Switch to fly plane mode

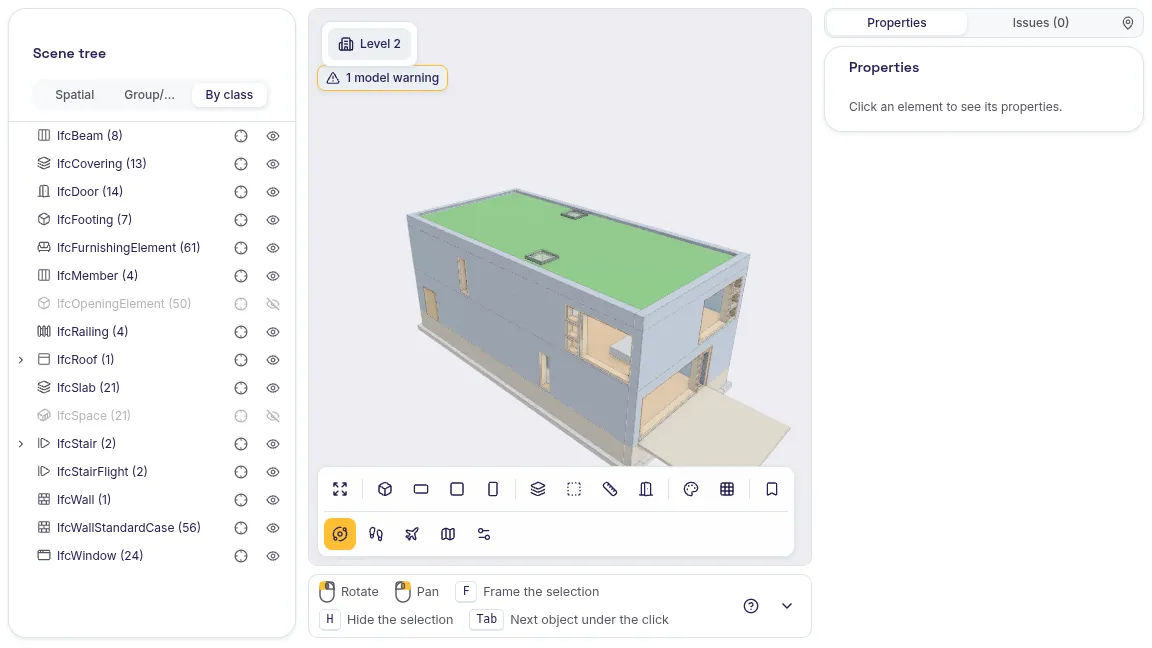(x=411, y=534)
